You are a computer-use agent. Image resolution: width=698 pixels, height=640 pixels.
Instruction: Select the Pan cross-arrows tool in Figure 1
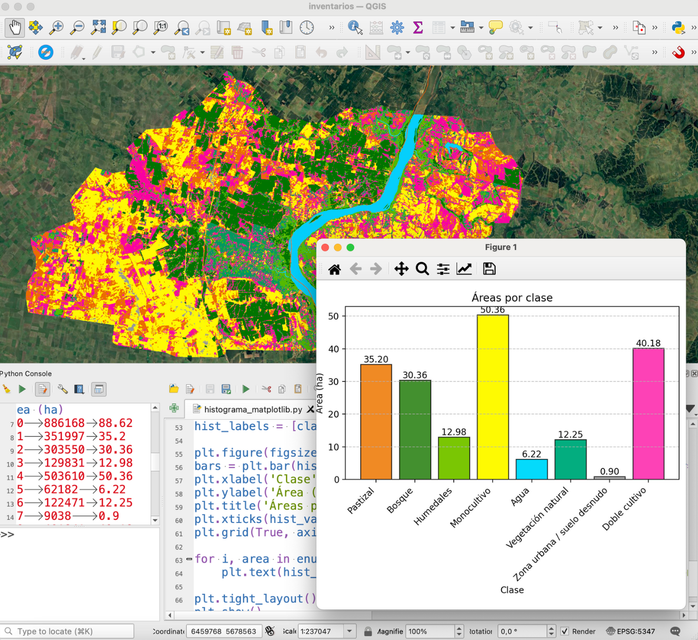(401, 269)
